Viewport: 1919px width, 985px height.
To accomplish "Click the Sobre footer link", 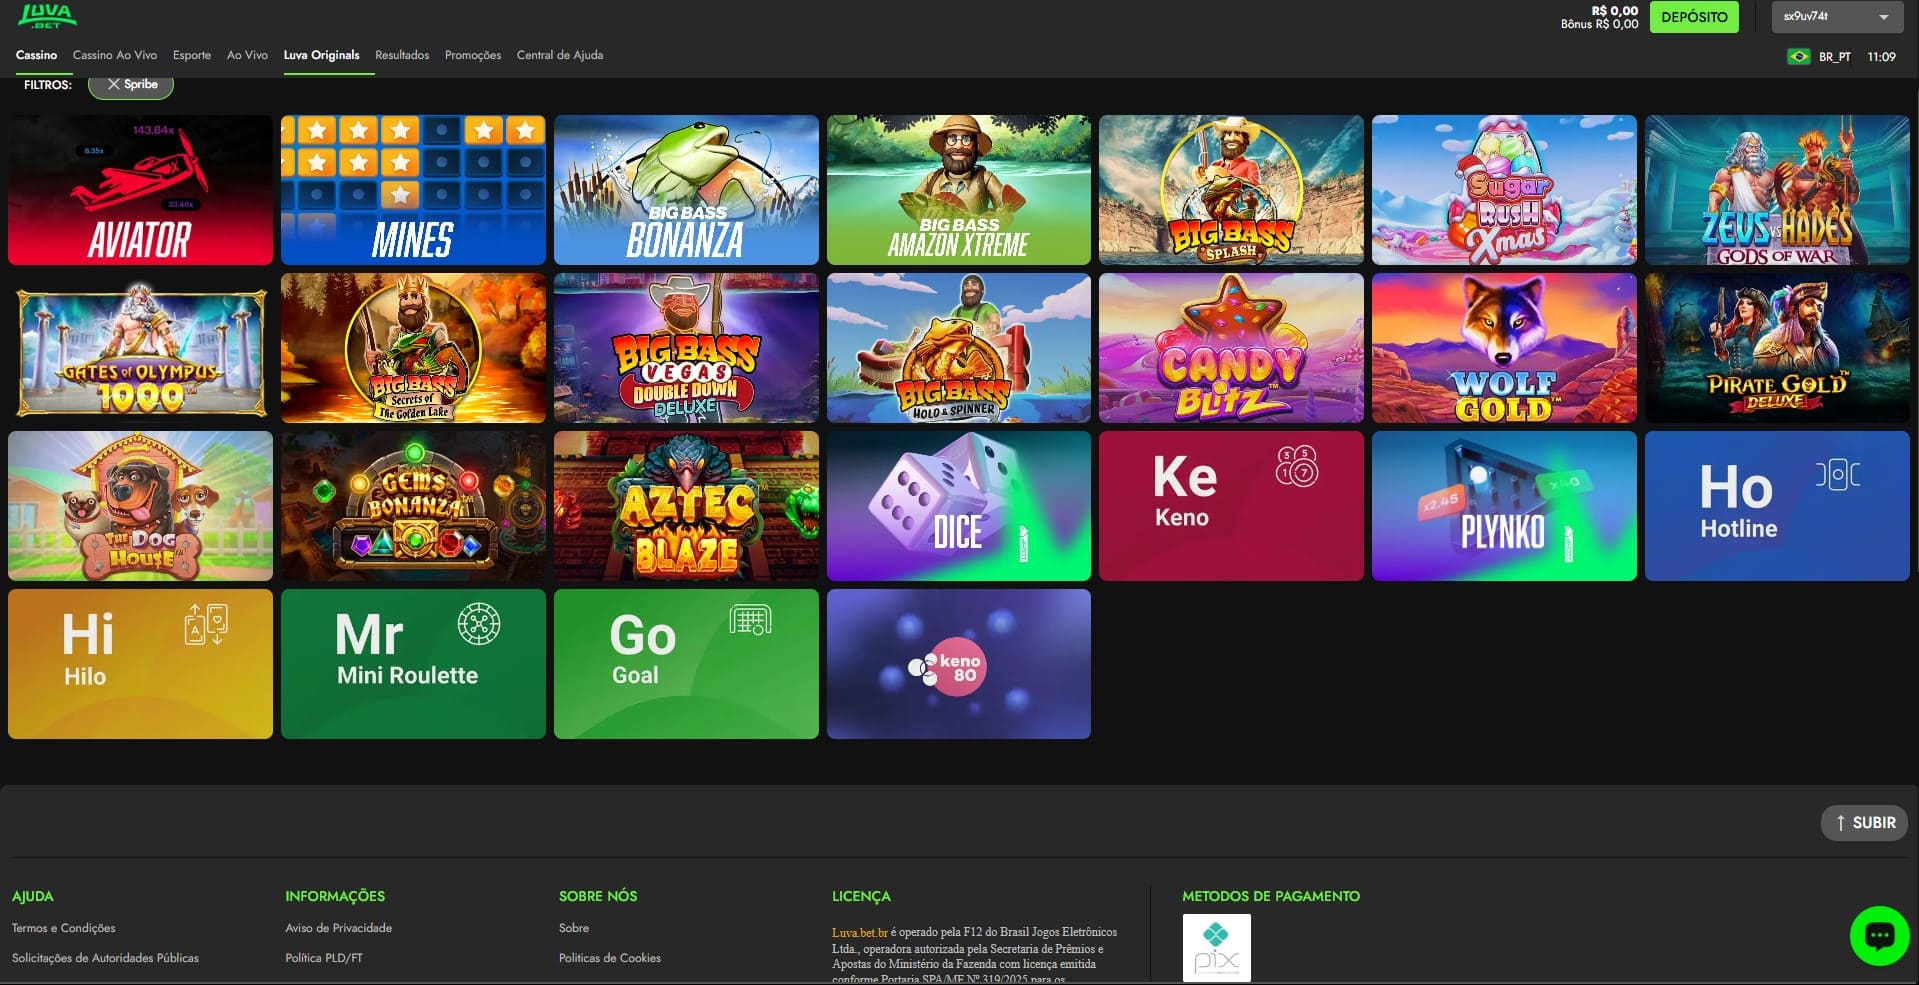I will (574, 928).
